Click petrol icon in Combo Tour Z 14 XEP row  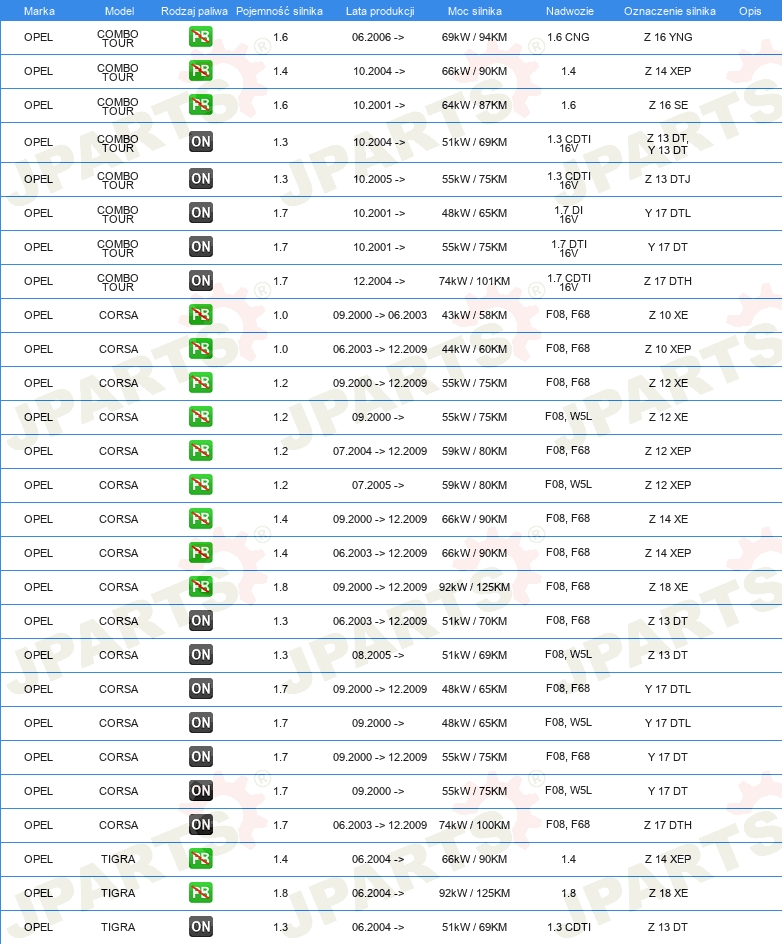[x=200, y=71]
